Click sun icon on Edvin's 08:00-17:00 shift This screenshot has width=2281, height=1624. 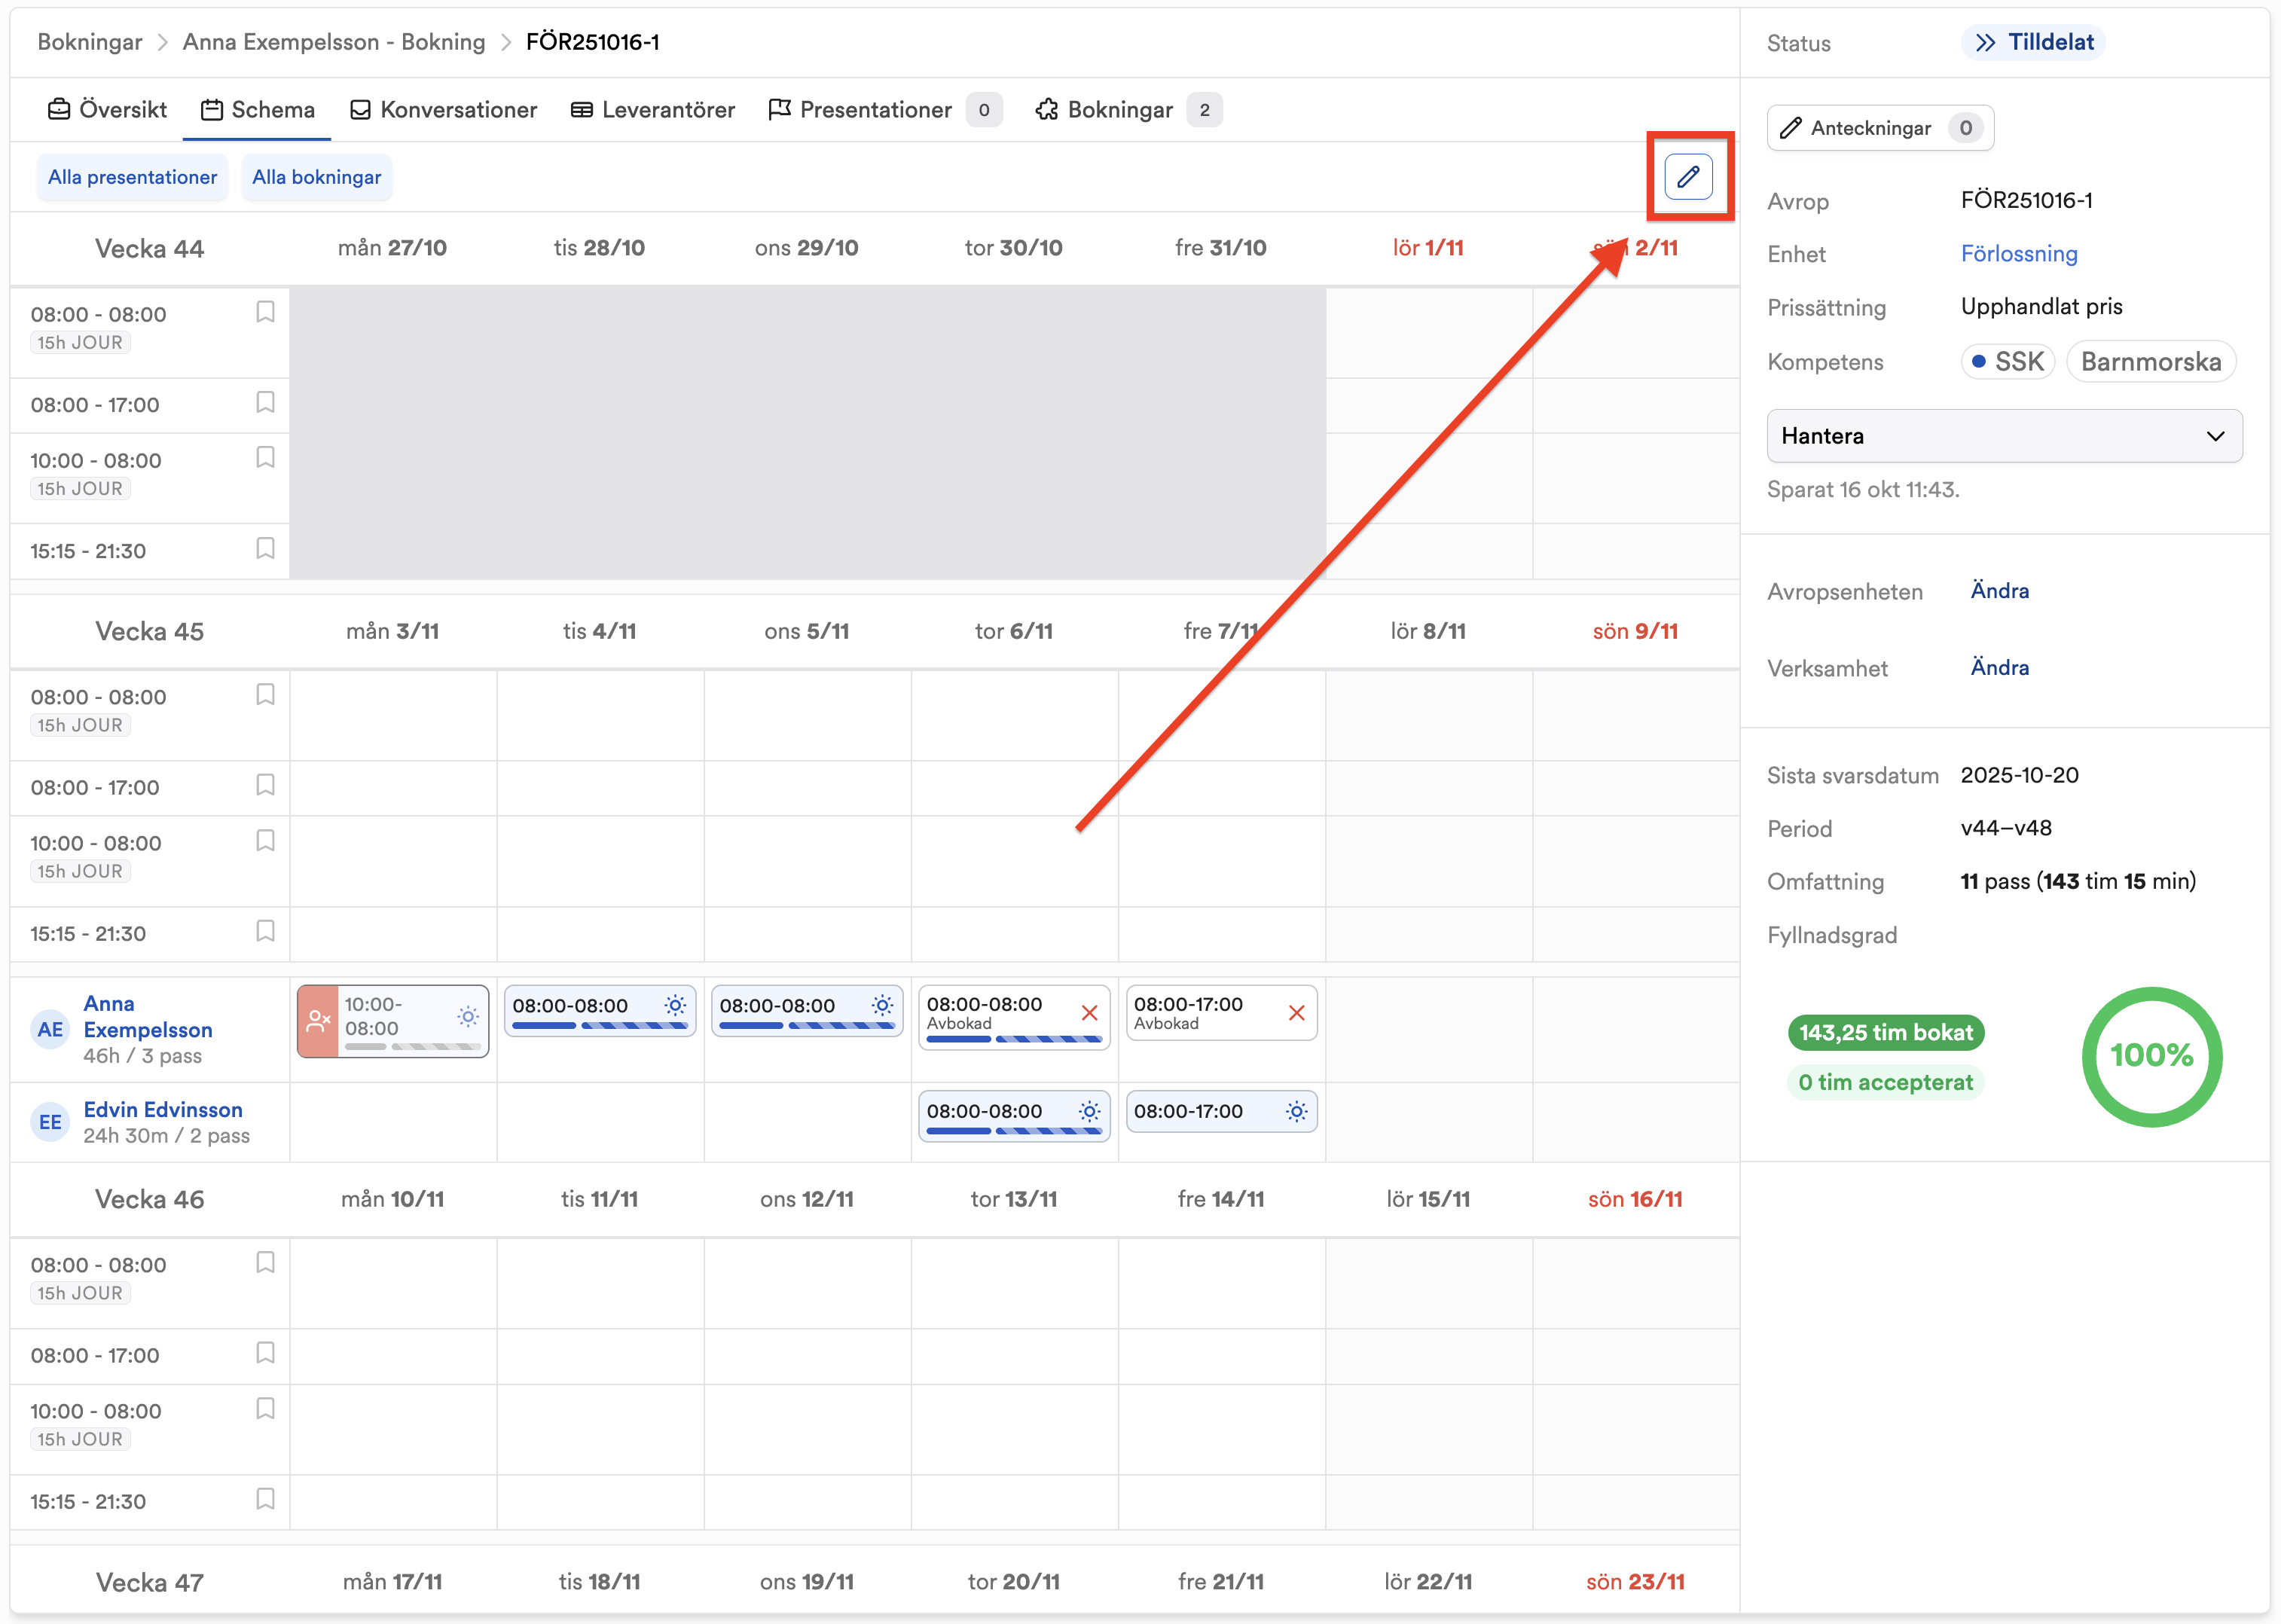click(1297, 1111)
